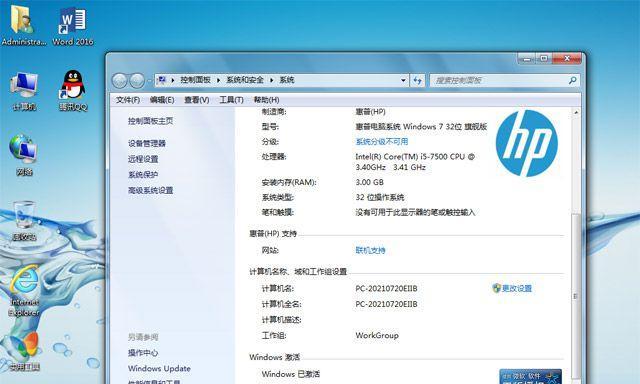Click the search magnifier icon
The height and width of the screenshot is (384, 640).
(x=573, y=80)
